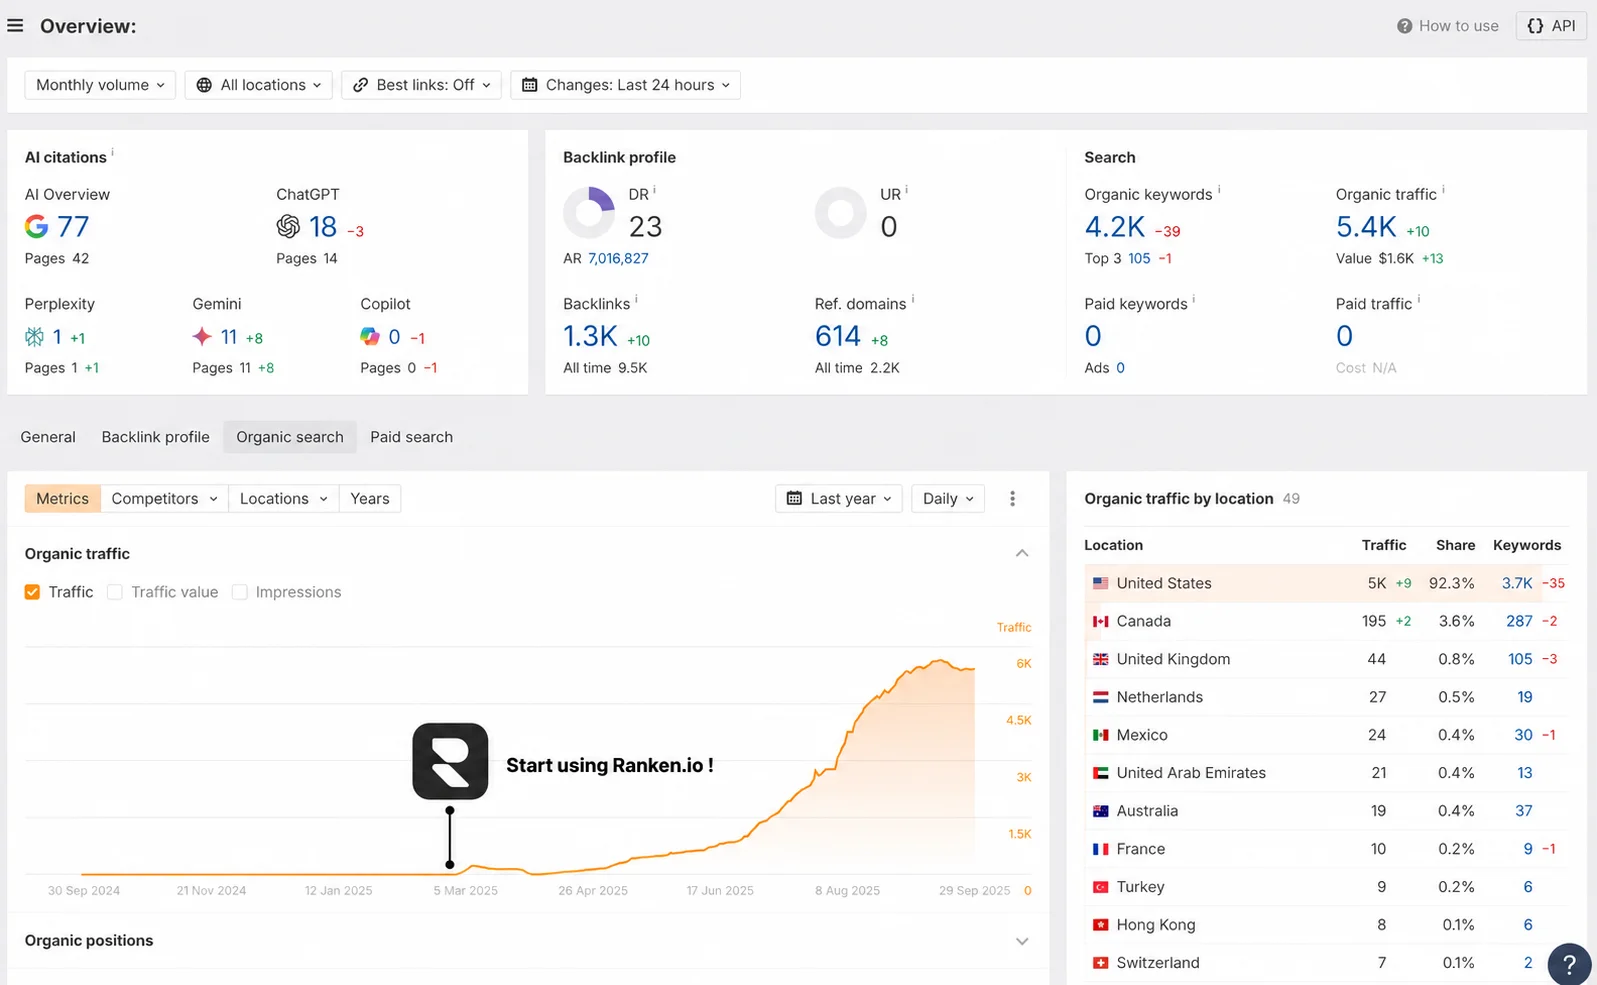Open Australia keywords 37 link
This screenshot has width=1597, height=985.
(1524, 811)
